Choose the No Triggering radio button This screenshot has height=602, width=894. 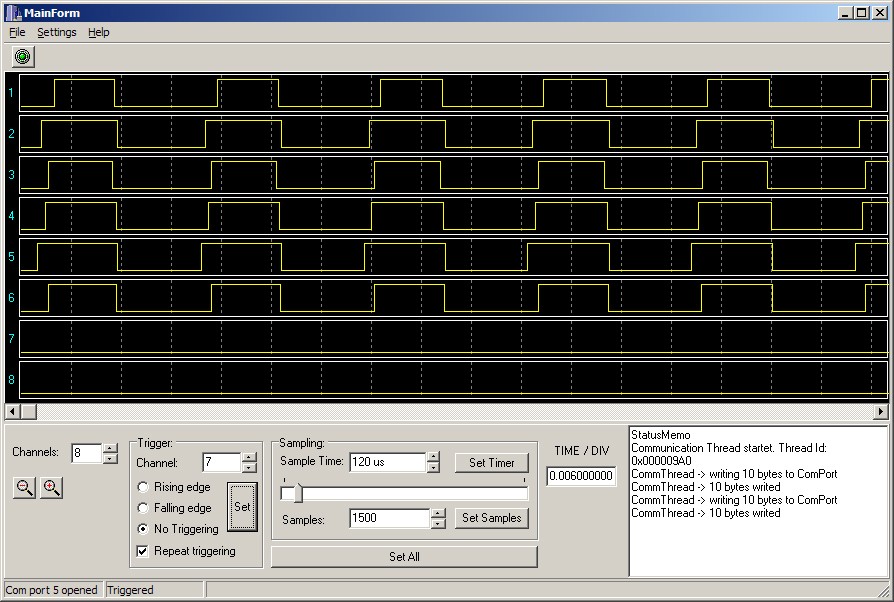(x=144, y=529)
